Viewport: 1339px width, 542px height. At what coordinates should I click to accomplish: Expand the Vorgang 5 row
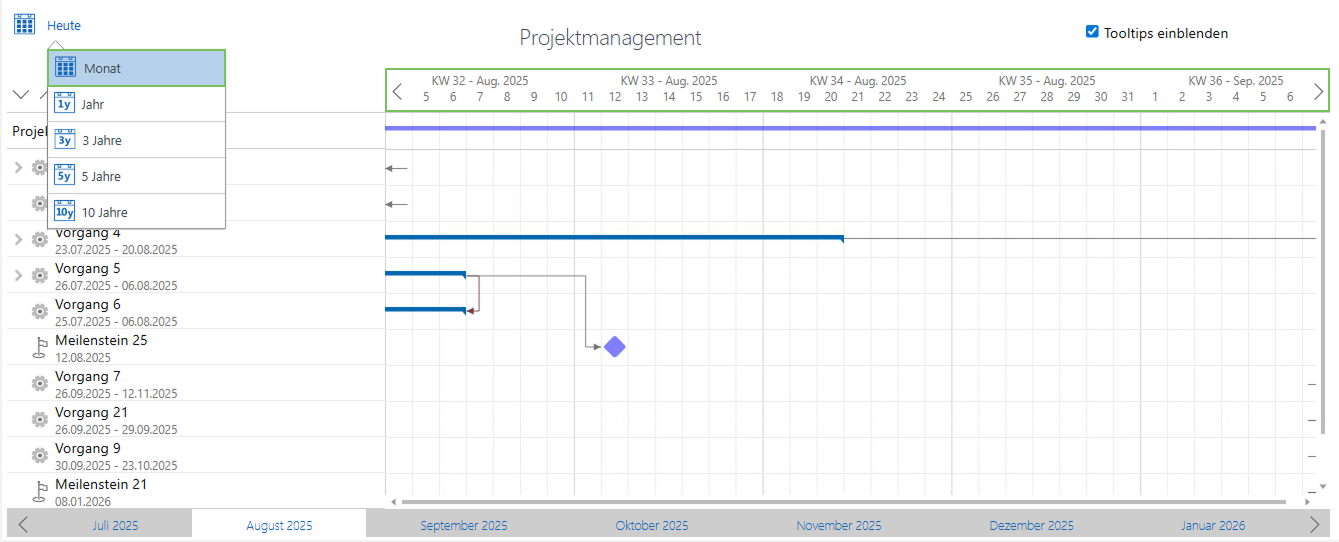(18, 275)
